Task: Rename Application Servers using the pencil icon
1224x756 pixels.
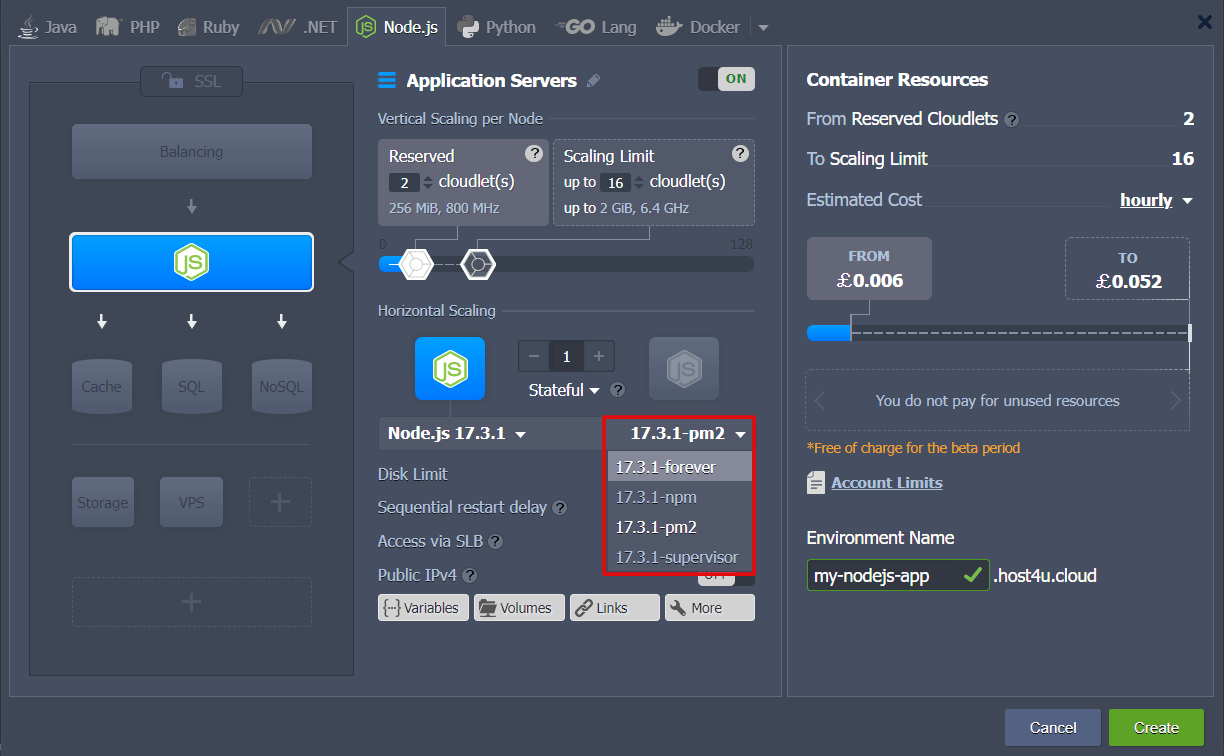Action: pos(595,80)
